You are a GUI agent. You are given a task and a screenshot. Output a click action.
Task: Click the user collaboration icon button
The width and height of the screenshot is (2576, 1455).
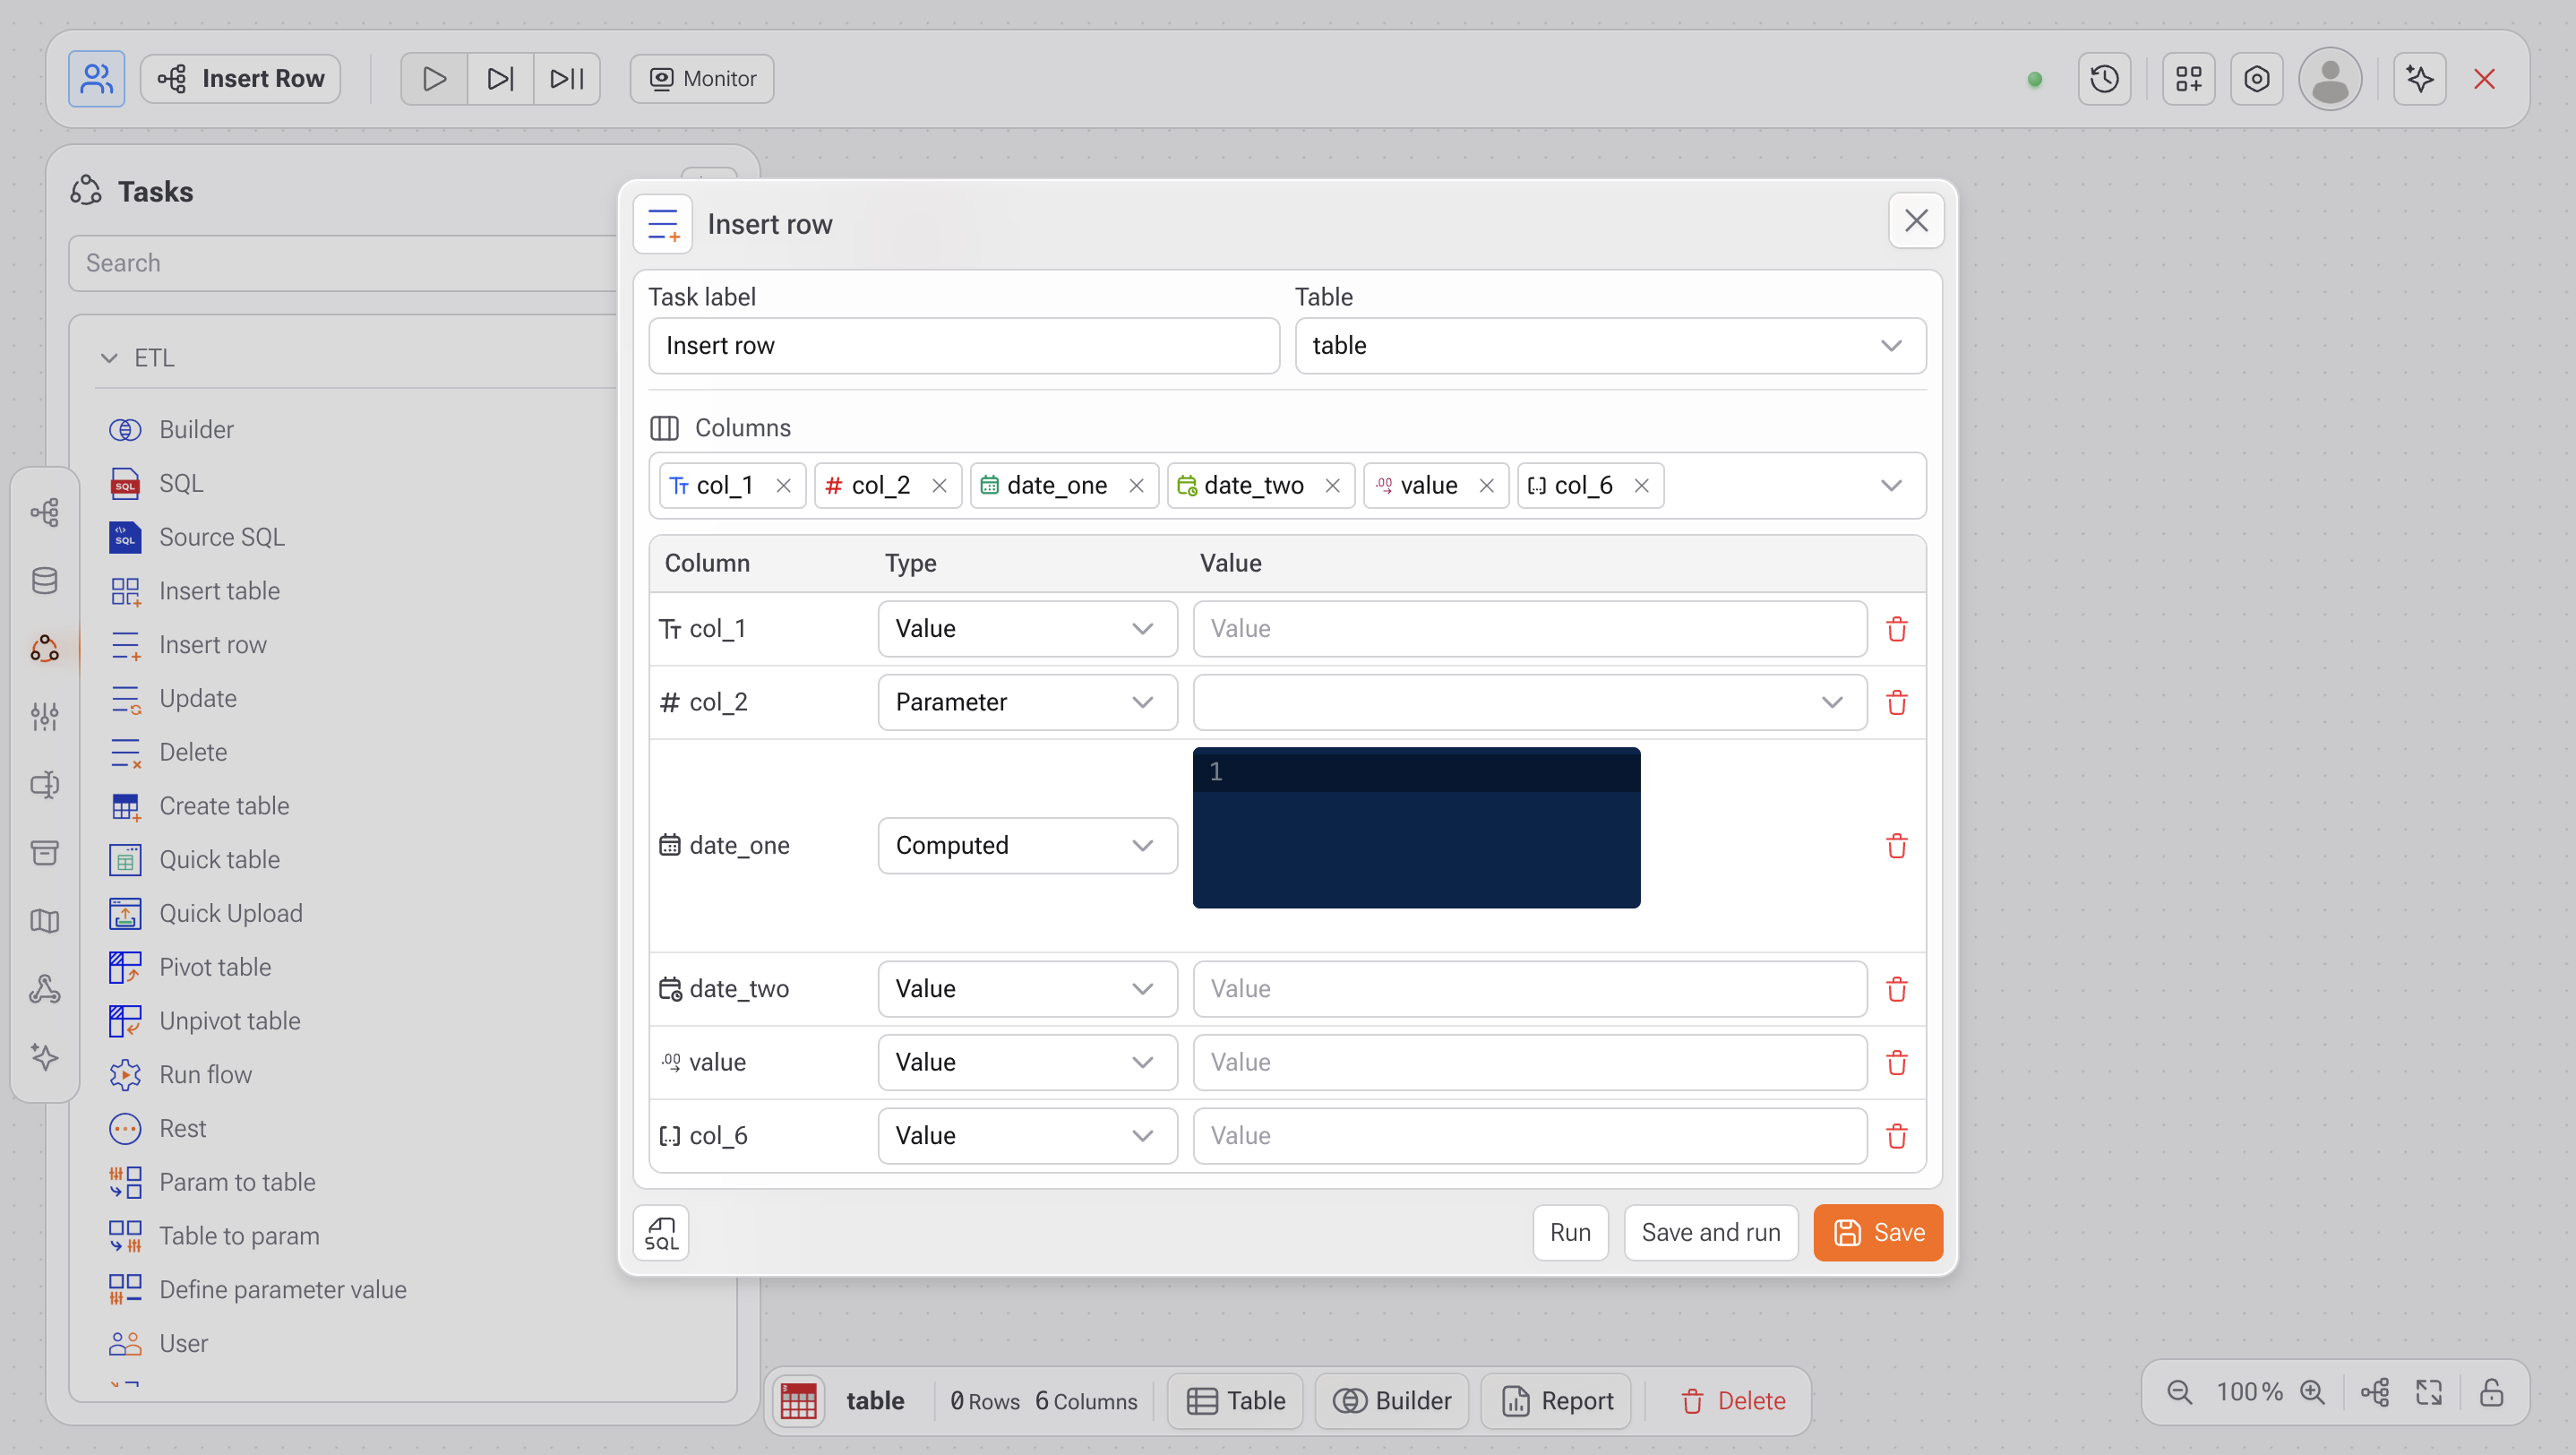click(96, 79)
